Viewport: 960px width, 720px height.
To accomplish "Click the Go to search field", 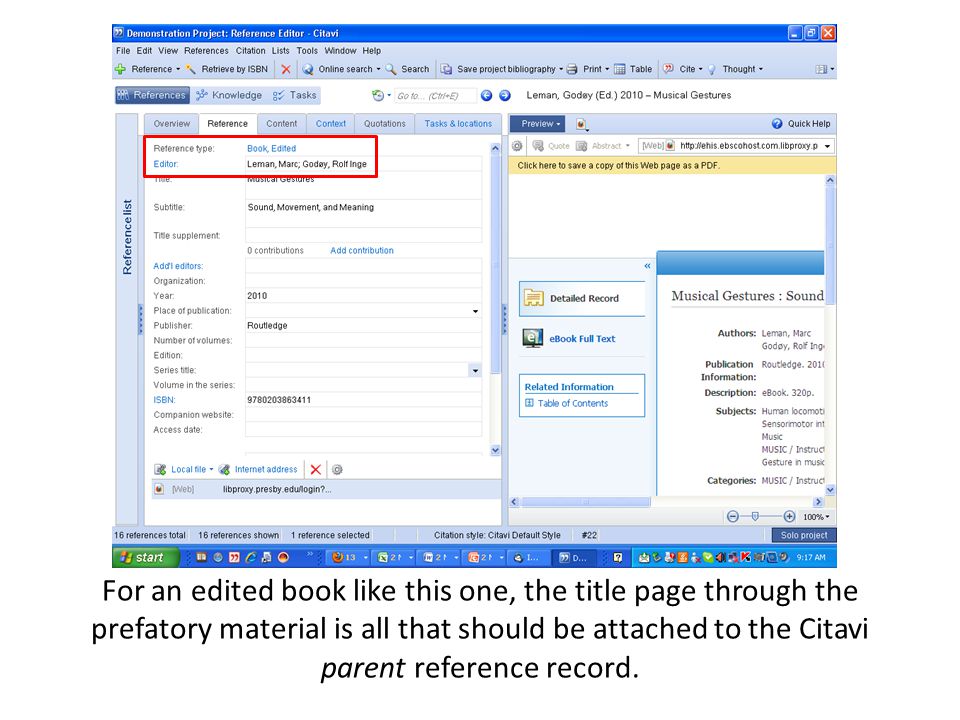I will [435, 96].
